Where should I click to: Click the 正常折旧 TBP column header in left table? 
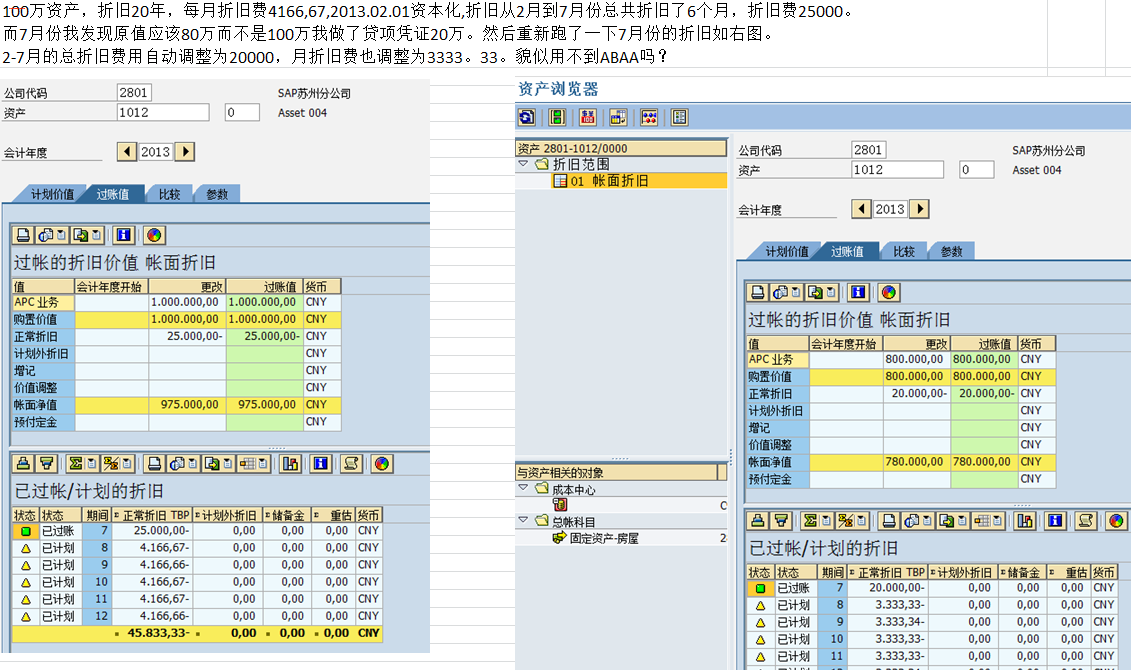pyautogui.click(x=151, y=515)
